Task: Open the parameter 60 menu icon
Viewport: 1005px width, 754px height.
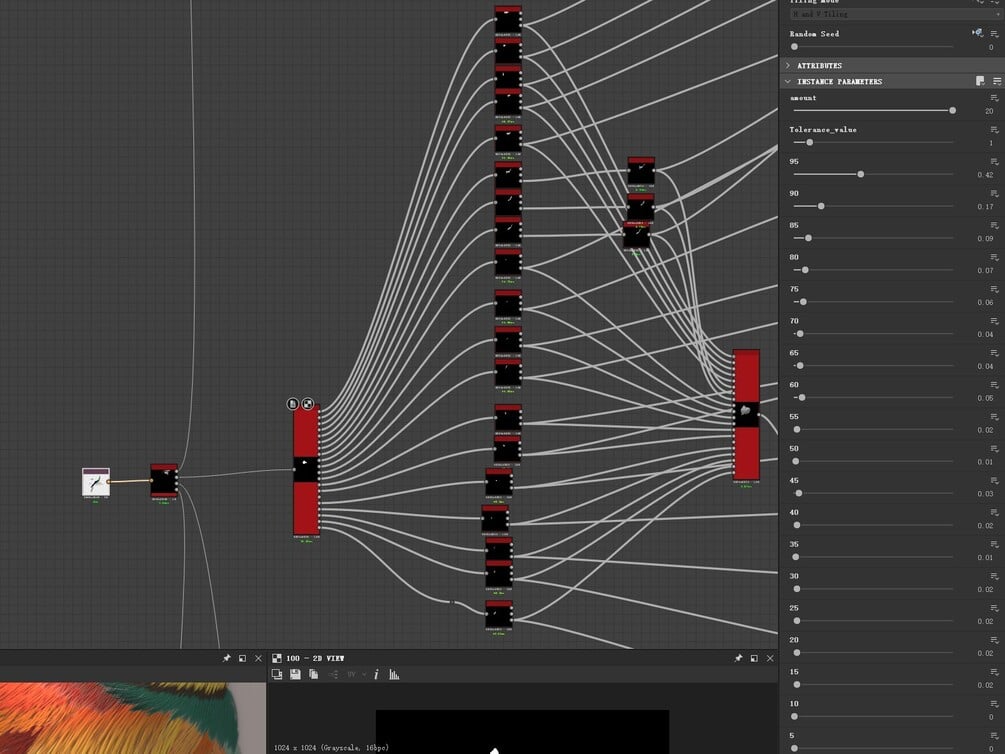Action: (x=995, y=385)
